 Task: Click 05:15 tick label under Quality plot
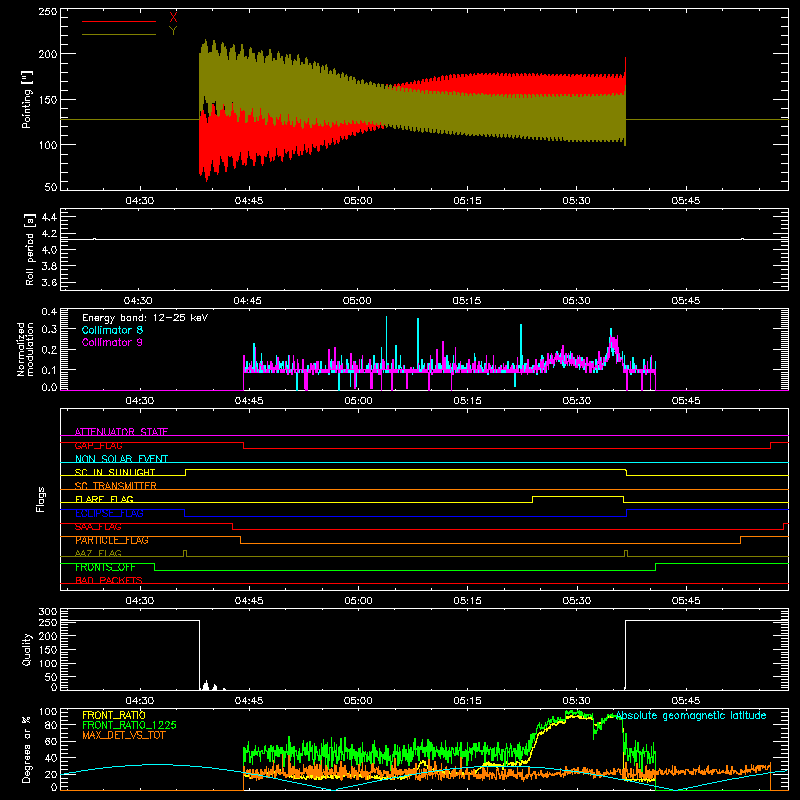click(467, 701)
